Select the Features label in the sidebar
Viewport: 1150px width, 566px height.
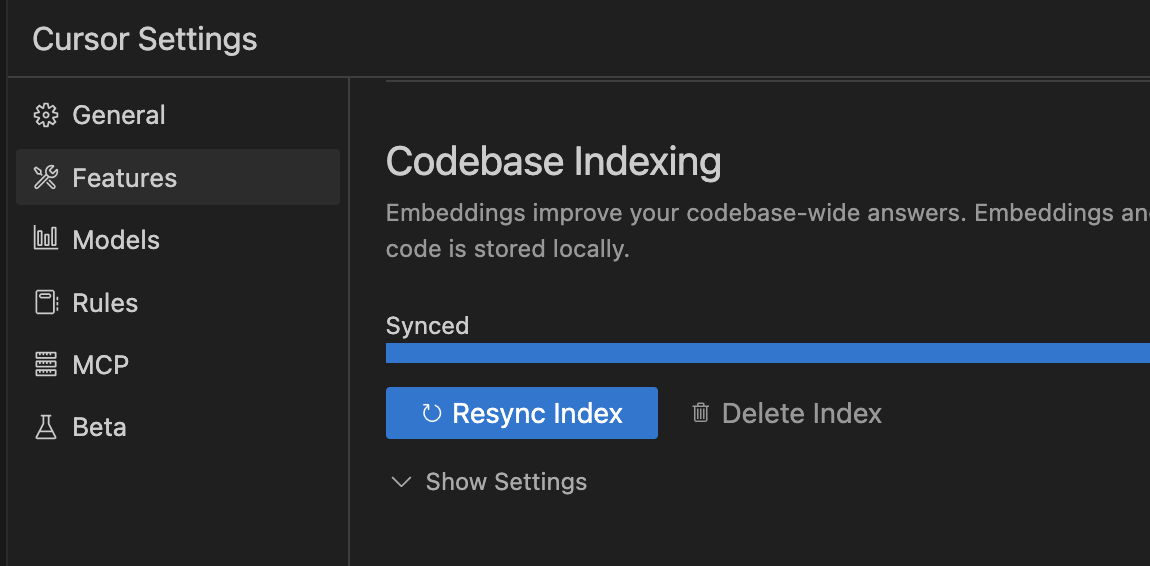(125, 177)
